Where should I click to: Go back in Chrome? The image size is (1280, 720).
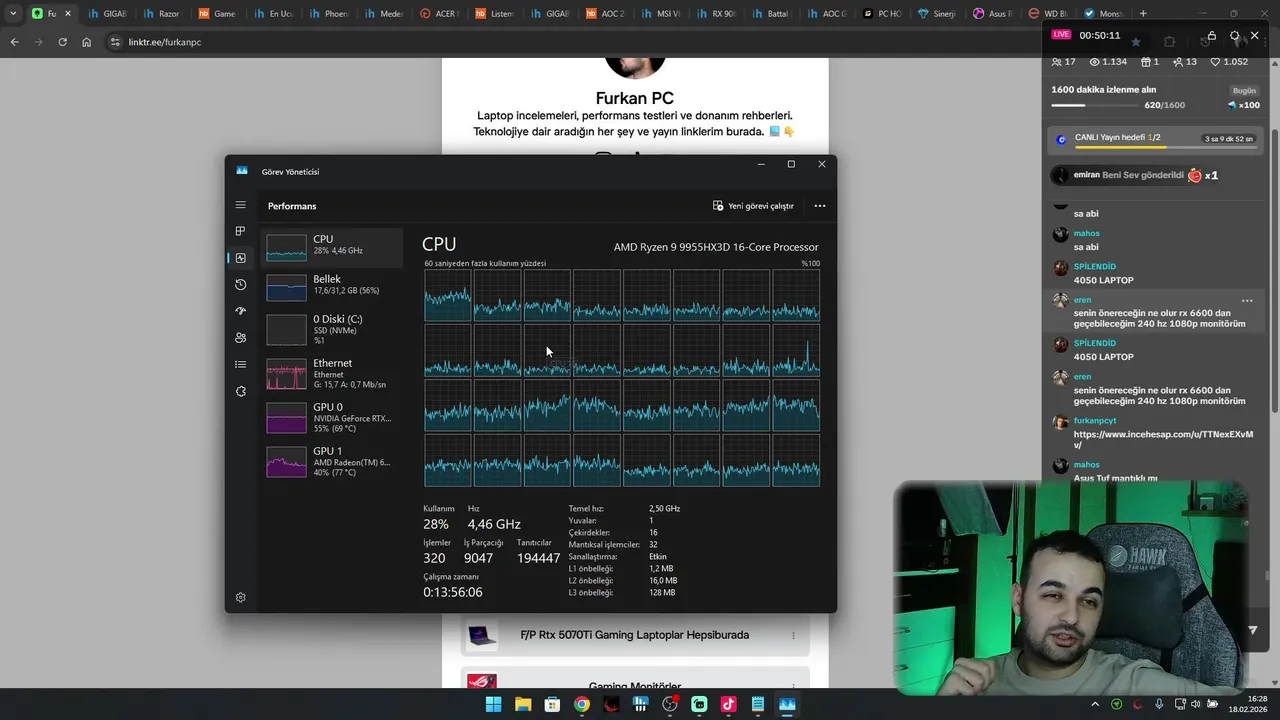[14, 42]
